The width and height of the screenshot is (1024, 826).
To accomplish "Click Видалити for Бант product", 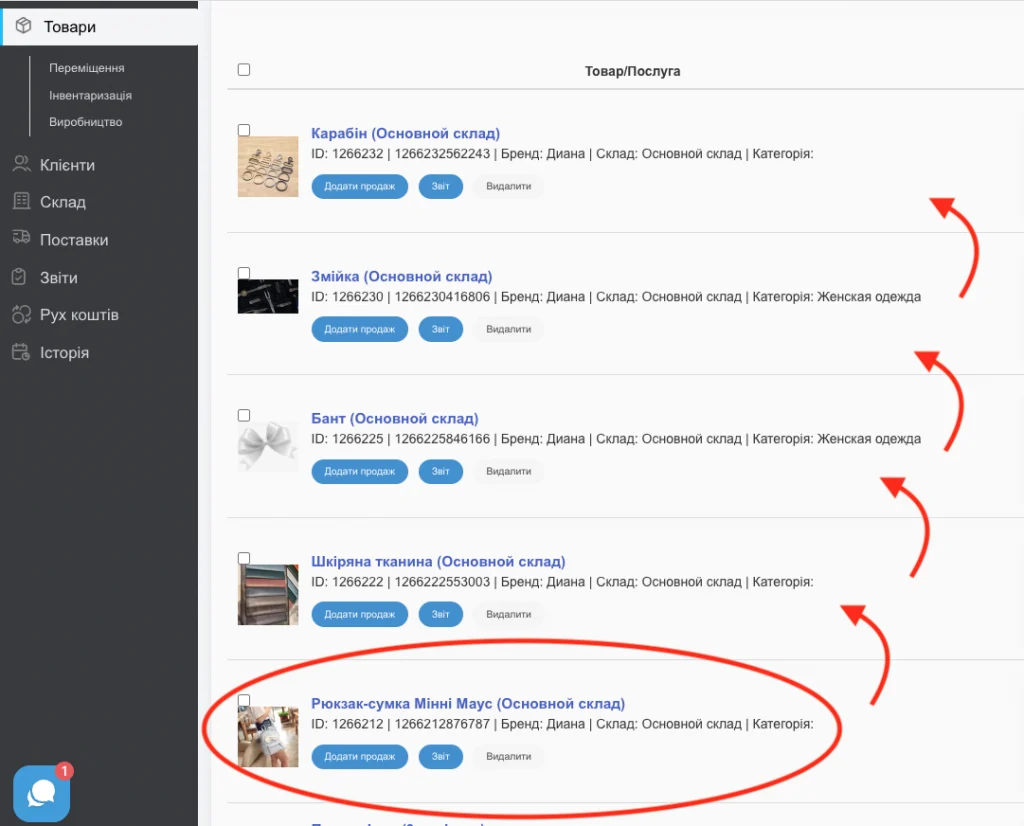I will click(x=509, y=471).
